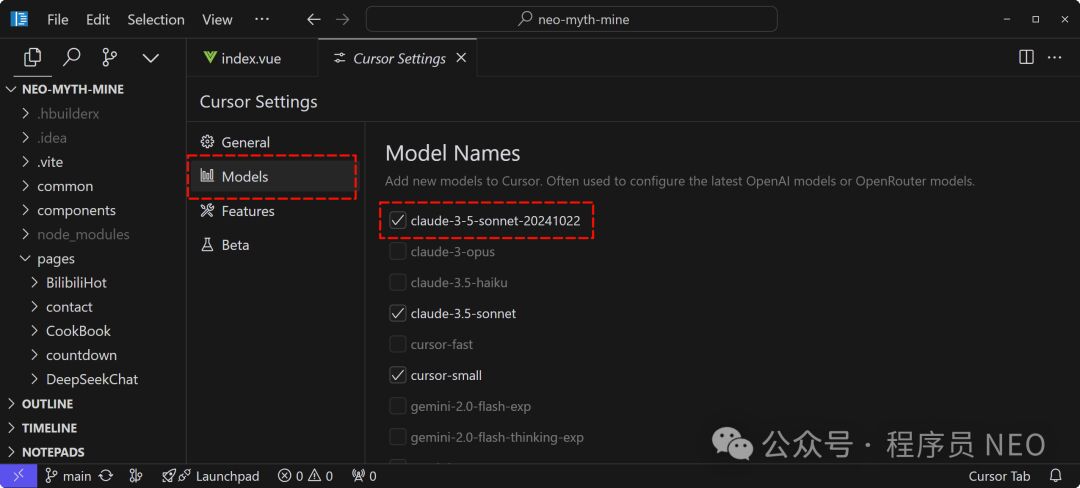Screen dimensions: 1080x488
Task: Close the Cursor Settings tab
Action: tap(461, 58)
